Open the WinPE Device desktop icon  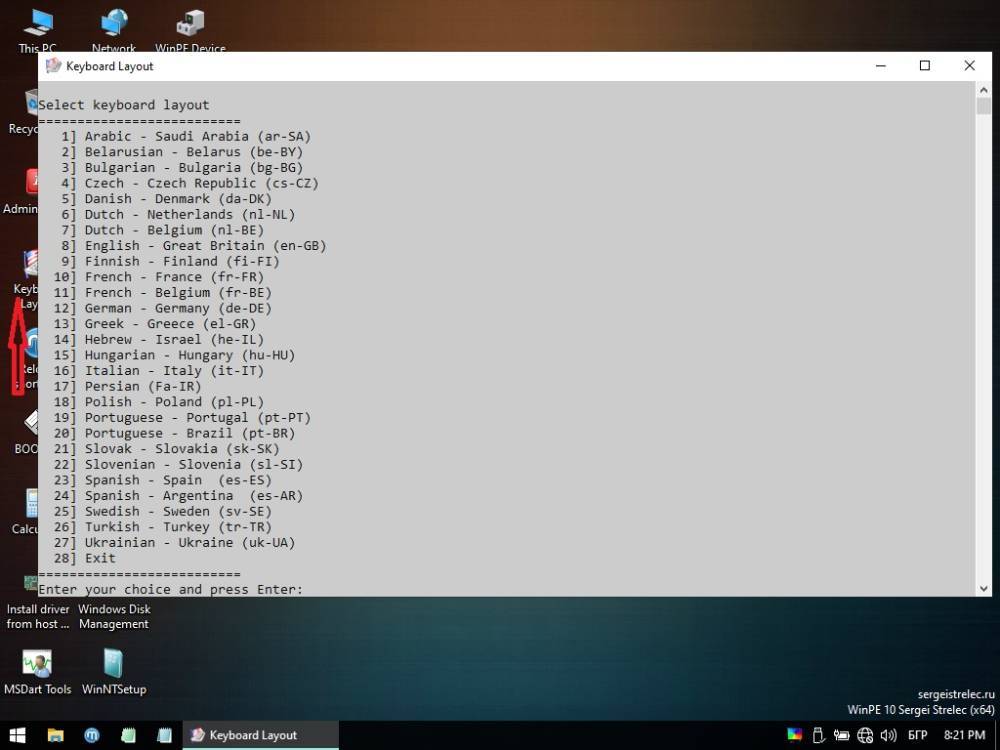[x=190, y=29]
